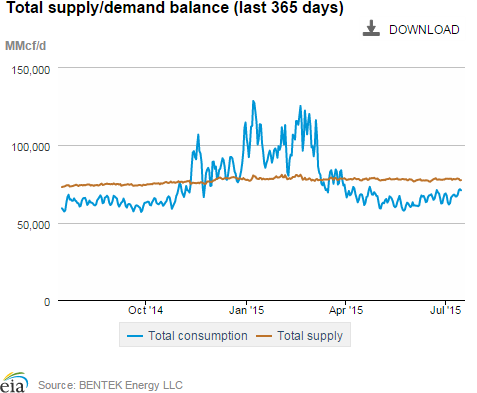Toggle Total consumption series in legend
477x393 pixels.
tap(187, 336)
